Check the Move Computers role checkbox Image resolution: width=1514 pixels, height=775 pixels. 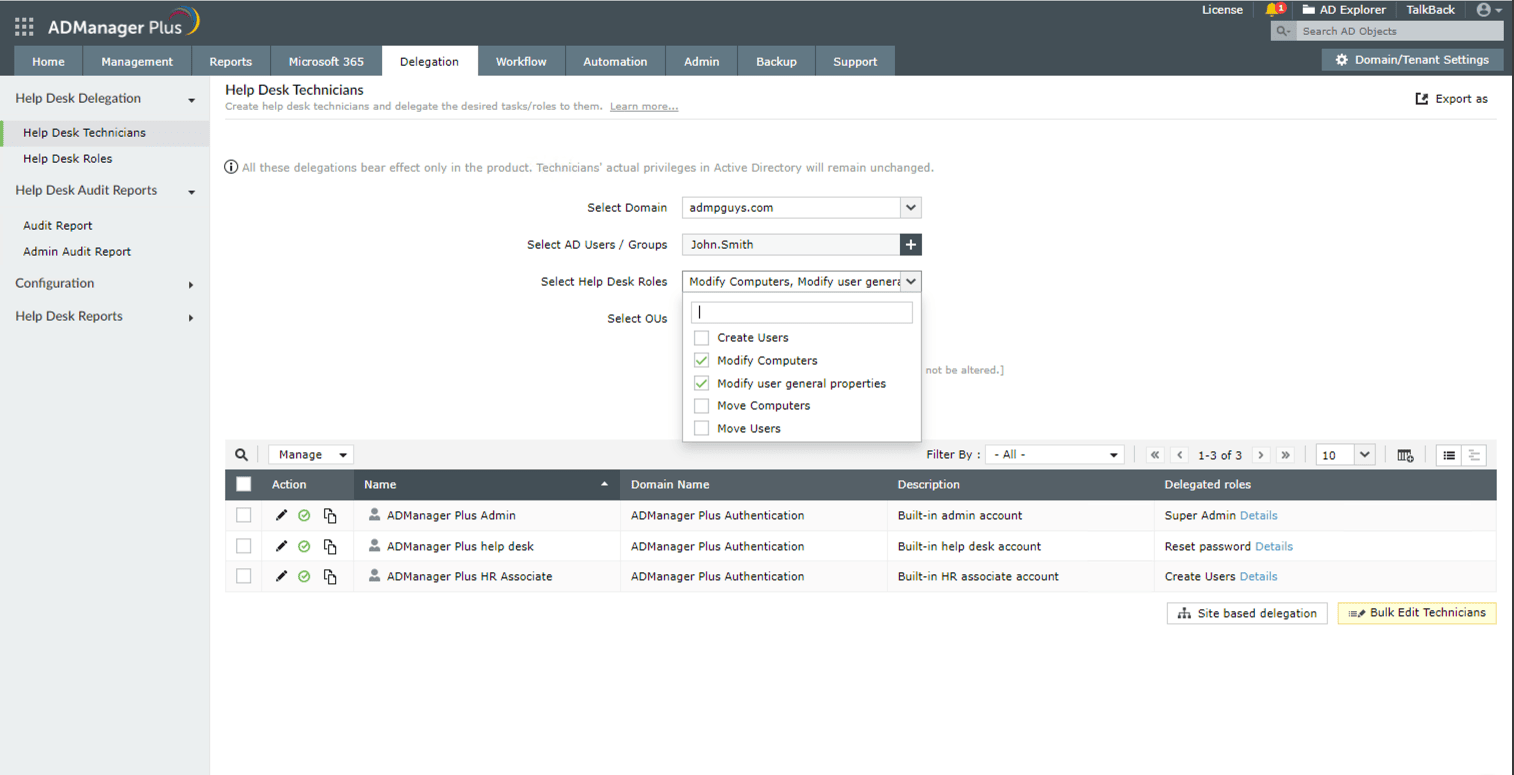pyautogui.click(x=701, y=406)
